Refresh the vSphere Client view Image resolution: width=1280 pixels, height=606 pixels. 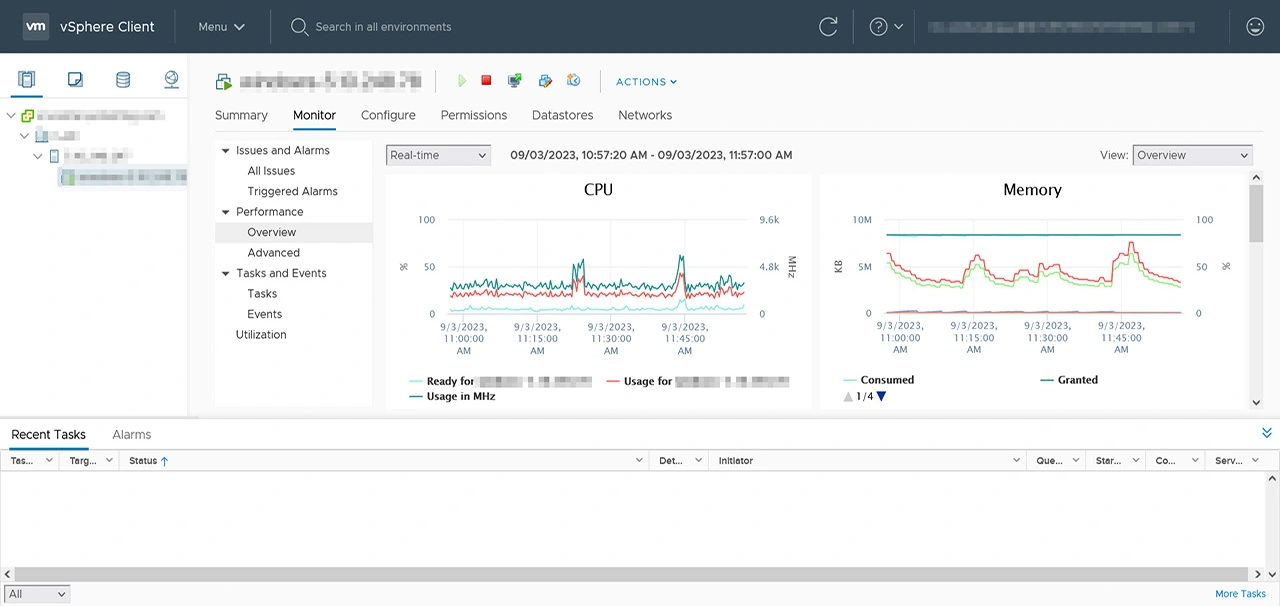pos(828,27)
